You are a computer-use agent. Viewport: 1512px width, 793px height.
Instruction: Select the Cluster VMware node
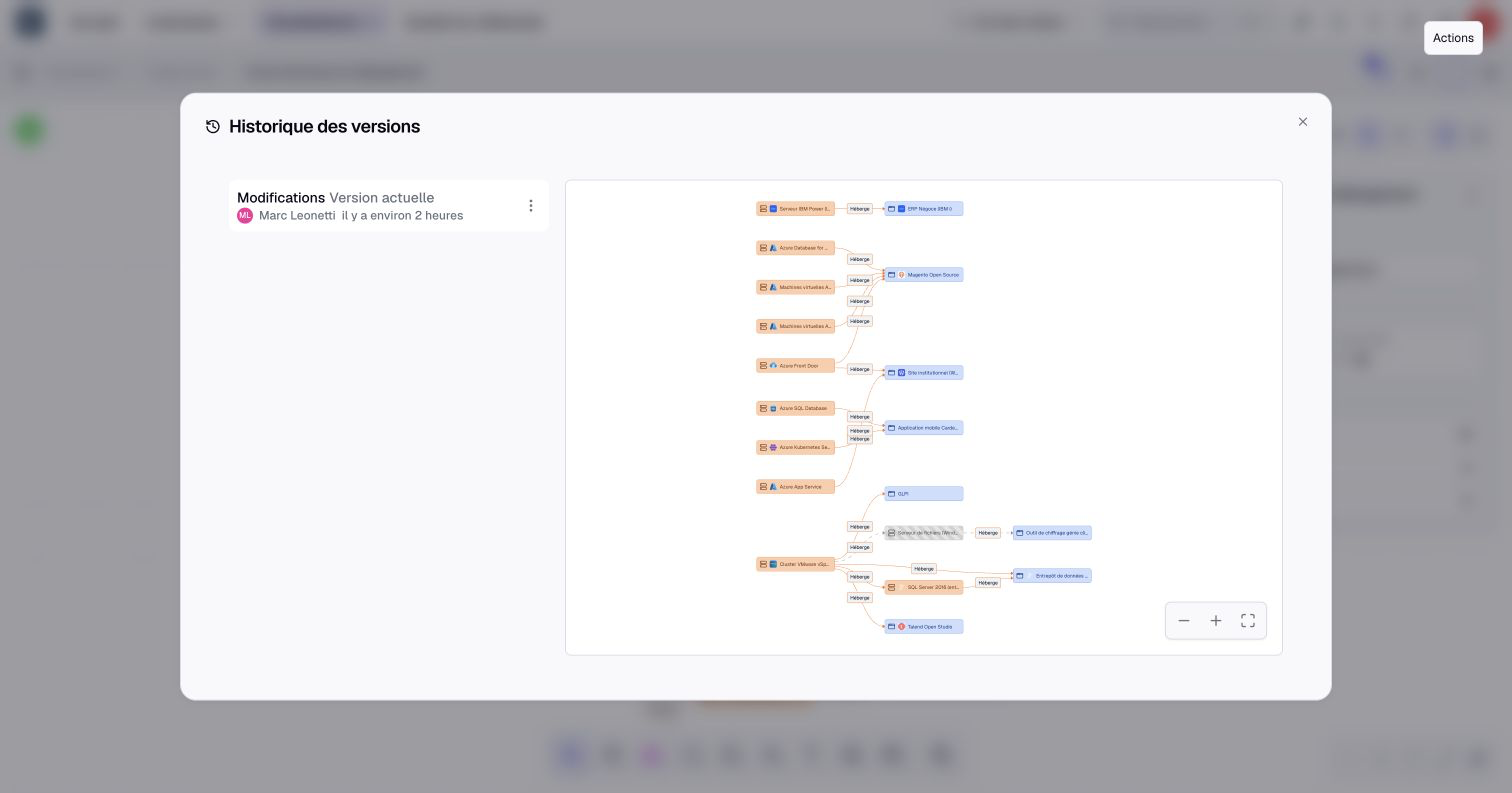(796, 565)
